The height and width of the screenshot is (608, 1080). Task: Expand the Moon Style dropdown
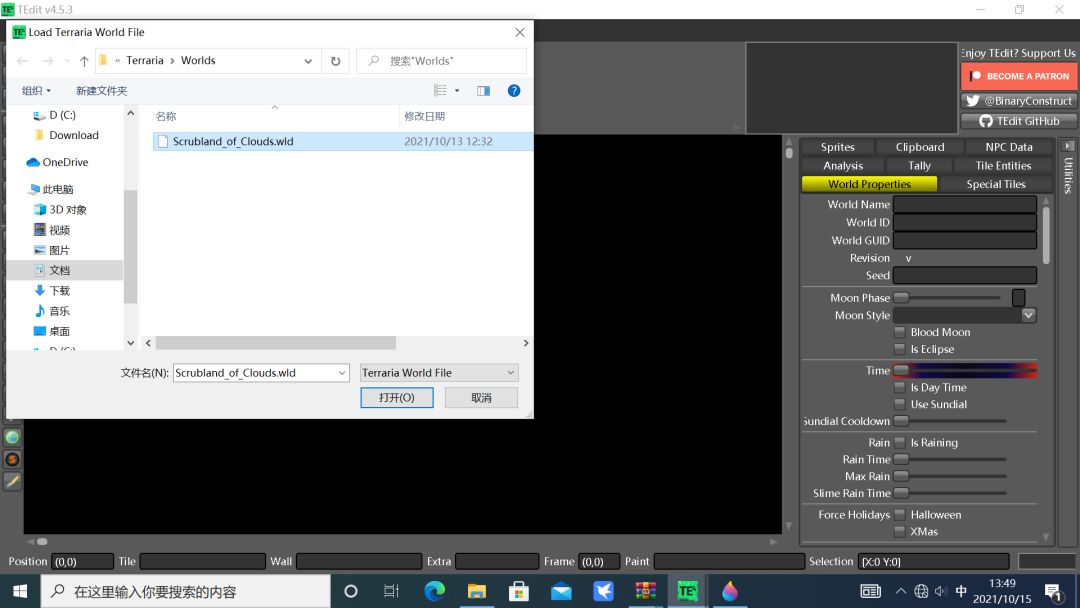coord(1029,315)
